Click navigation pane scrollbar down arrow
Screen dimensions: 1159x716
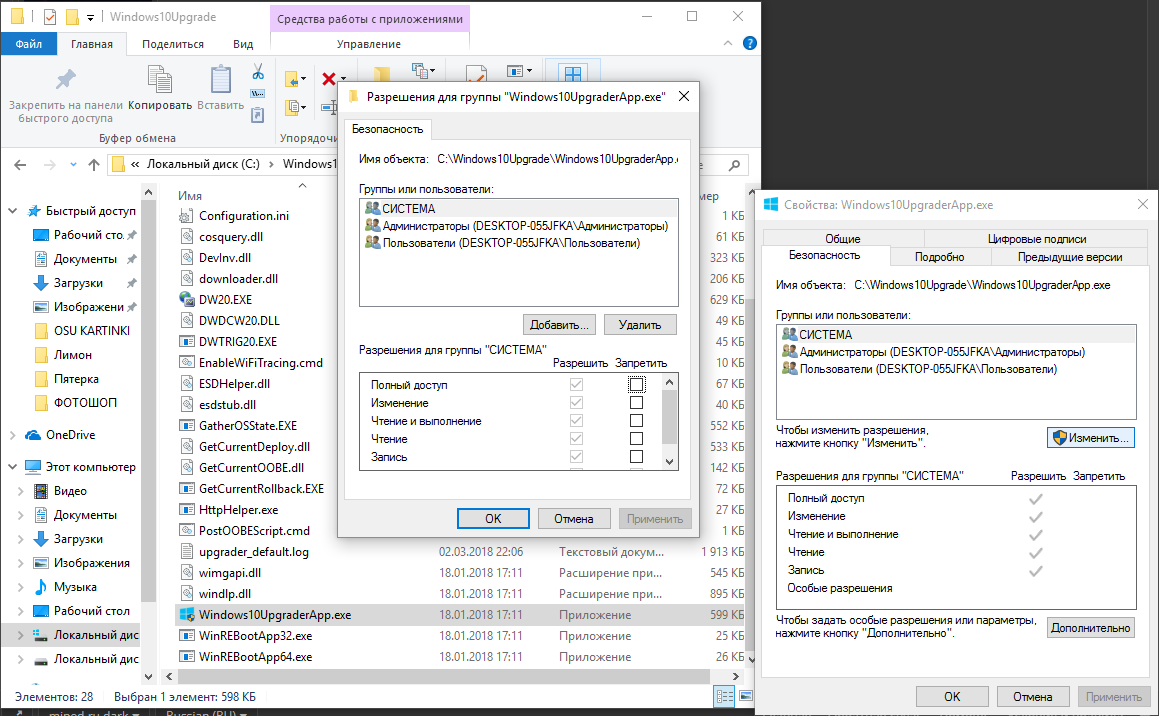coord(148,676)
